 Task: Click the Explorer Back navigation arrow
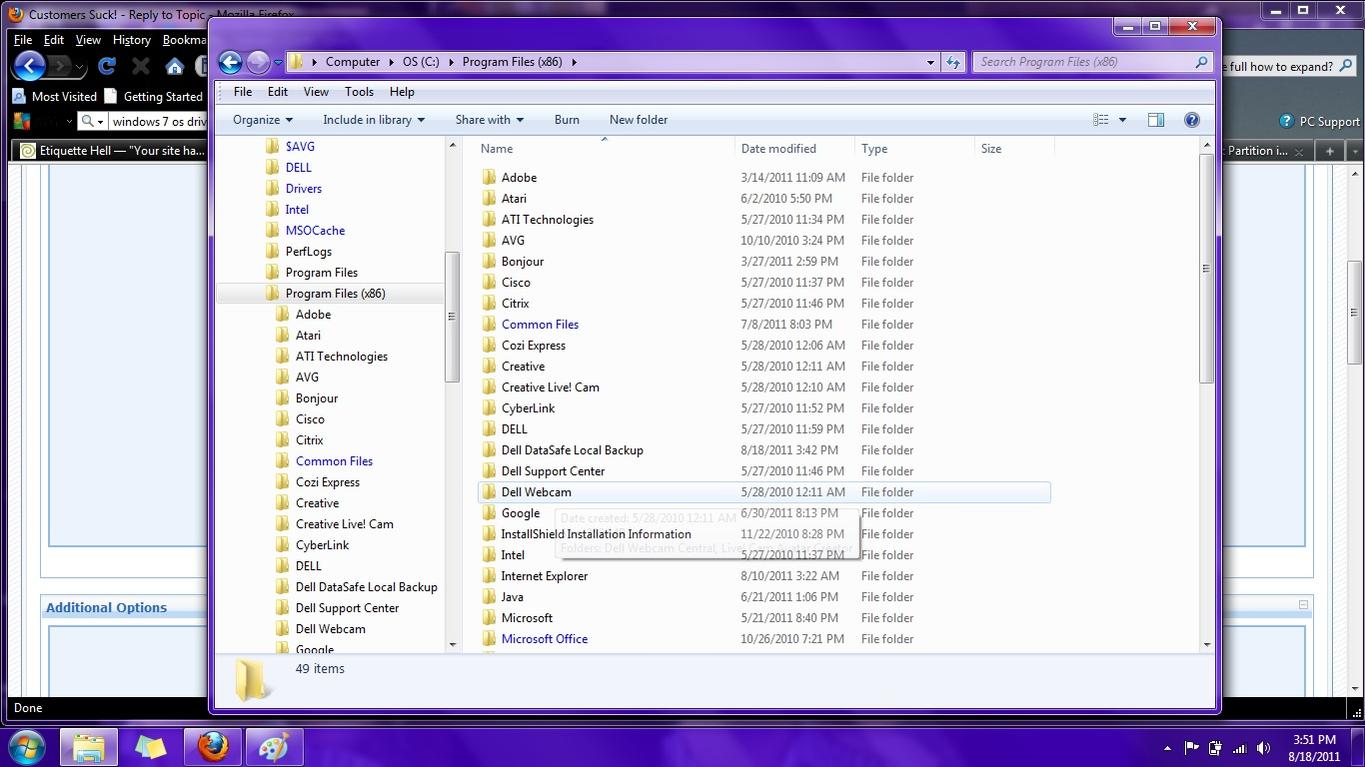(230, 62)
